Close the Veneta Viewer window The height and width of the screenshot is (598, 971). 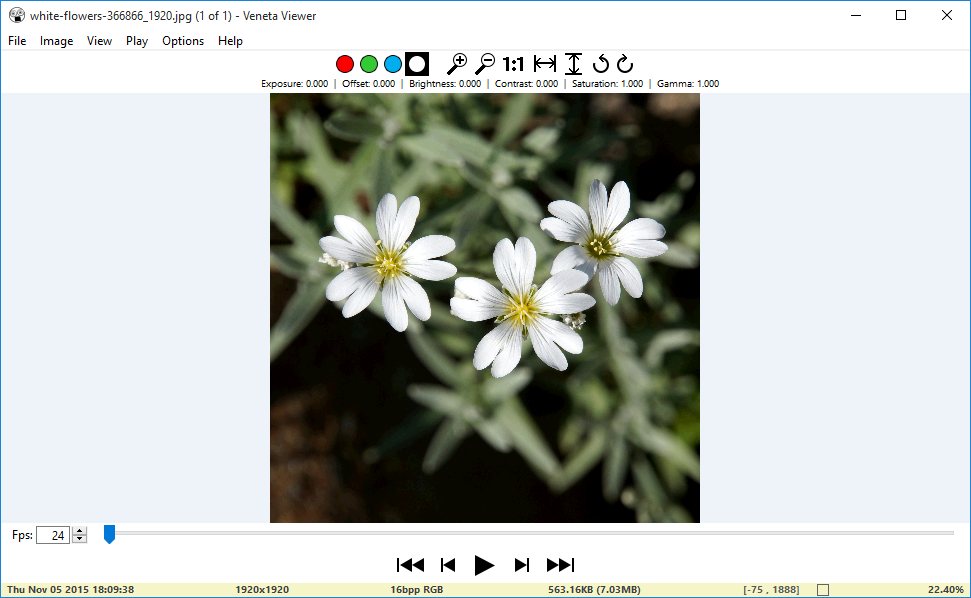click(947, 15)
